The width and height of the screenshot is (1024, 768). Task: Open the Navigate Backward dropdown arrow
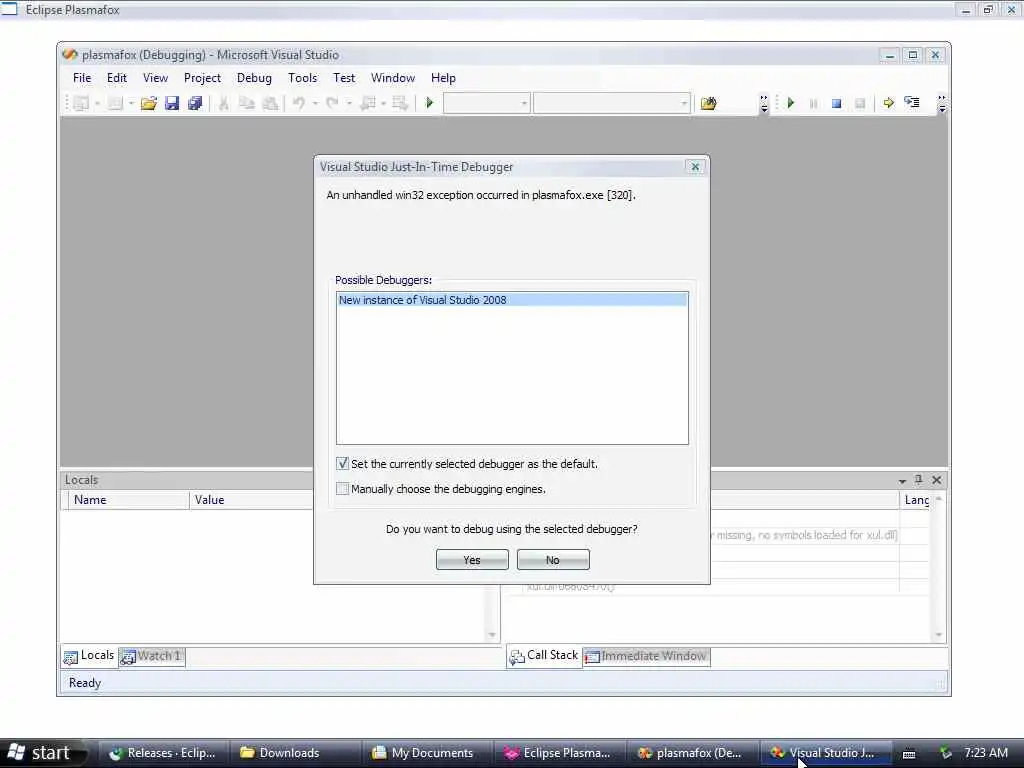point(383,103)
